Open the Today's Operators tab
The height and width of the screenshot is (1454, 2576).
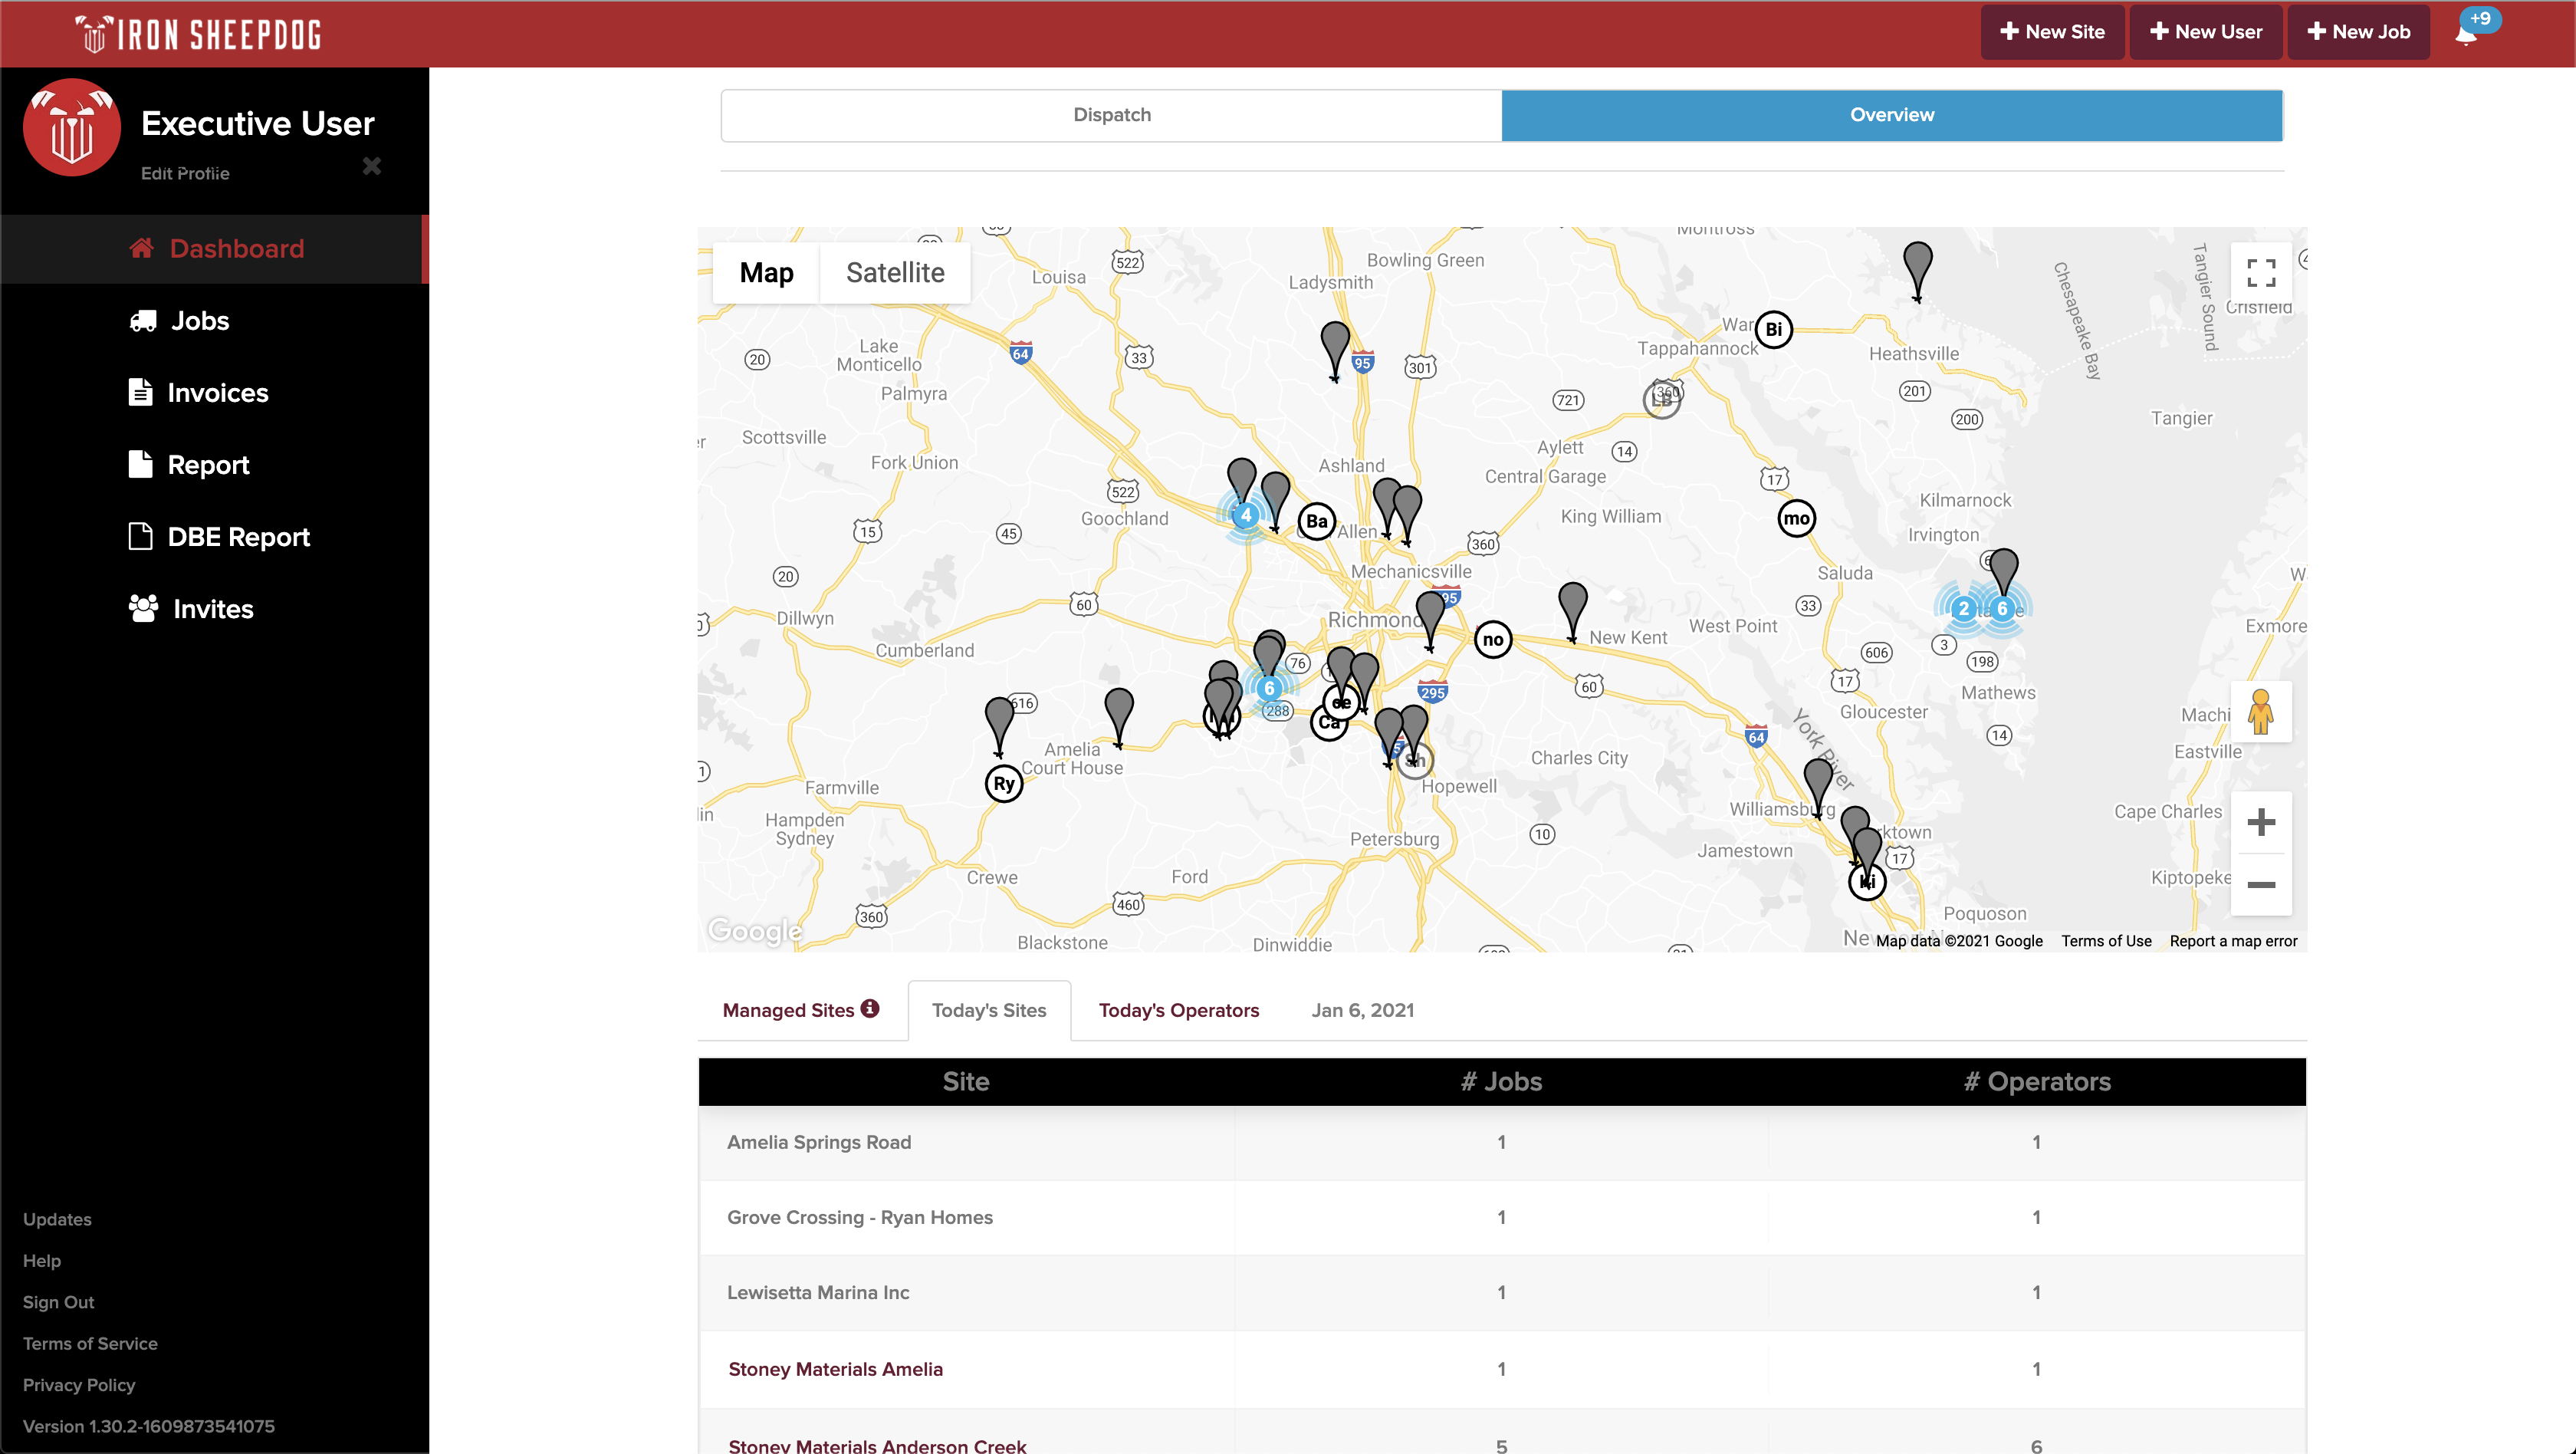(x=1178, y=1010)
